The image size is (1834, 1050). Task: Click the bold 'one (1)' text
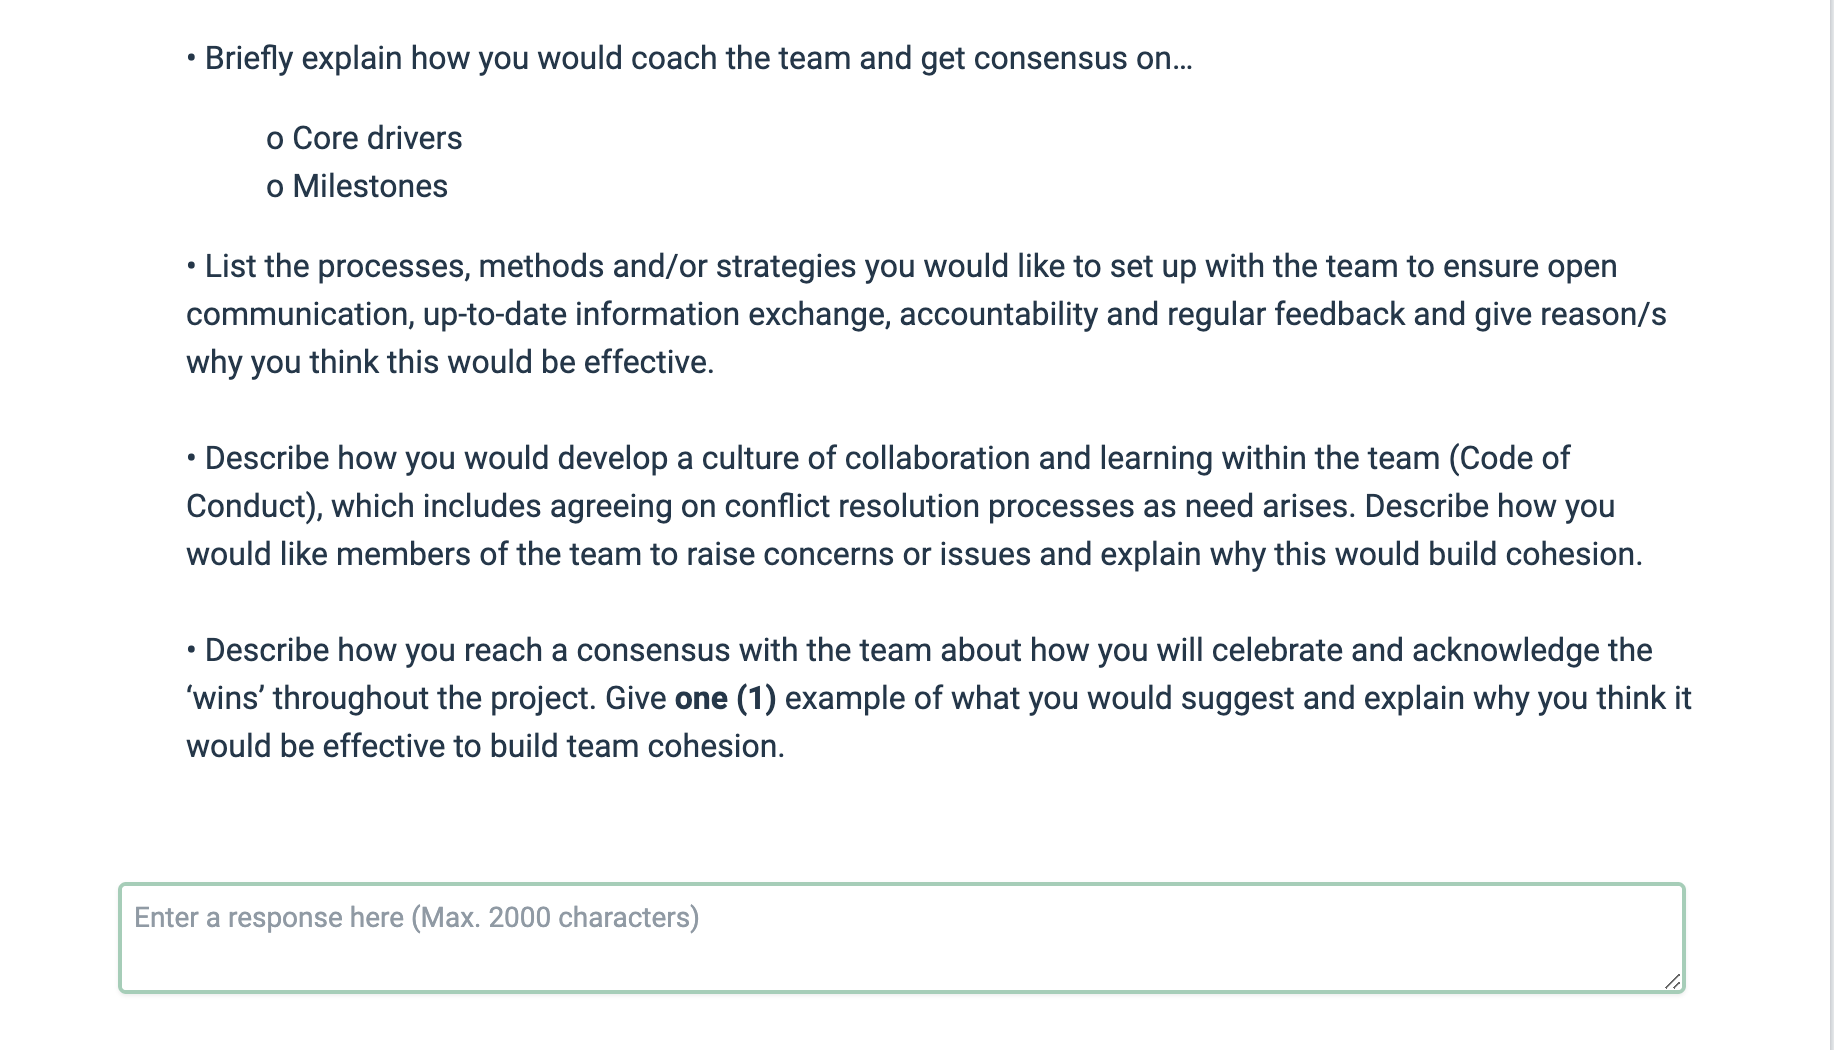725,698
